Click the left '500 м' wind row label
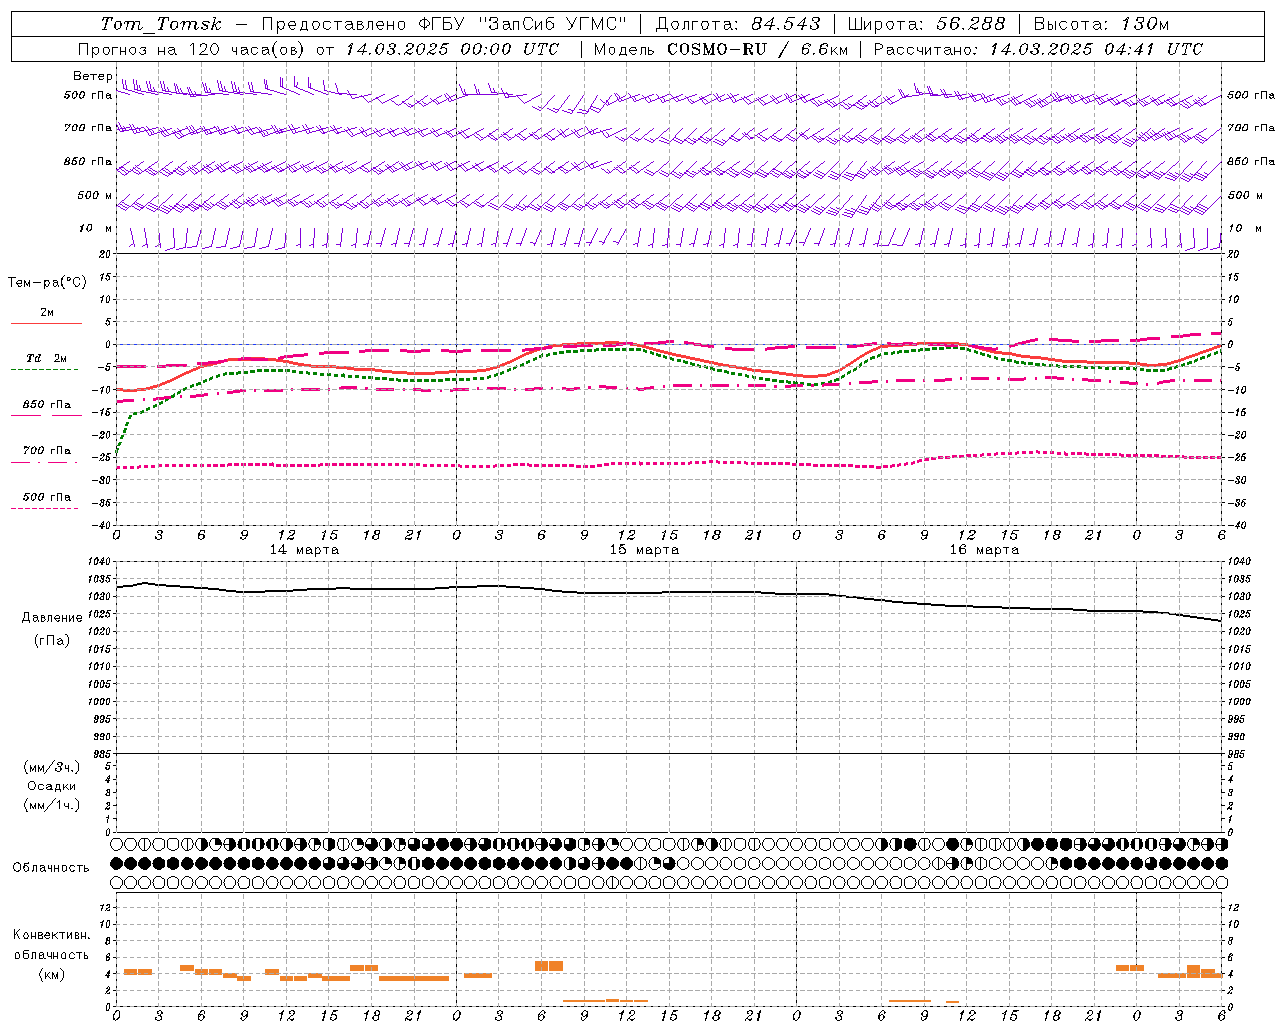Image resolution: width=1280 pixels, height=1024 pixels. pos(96,195)
